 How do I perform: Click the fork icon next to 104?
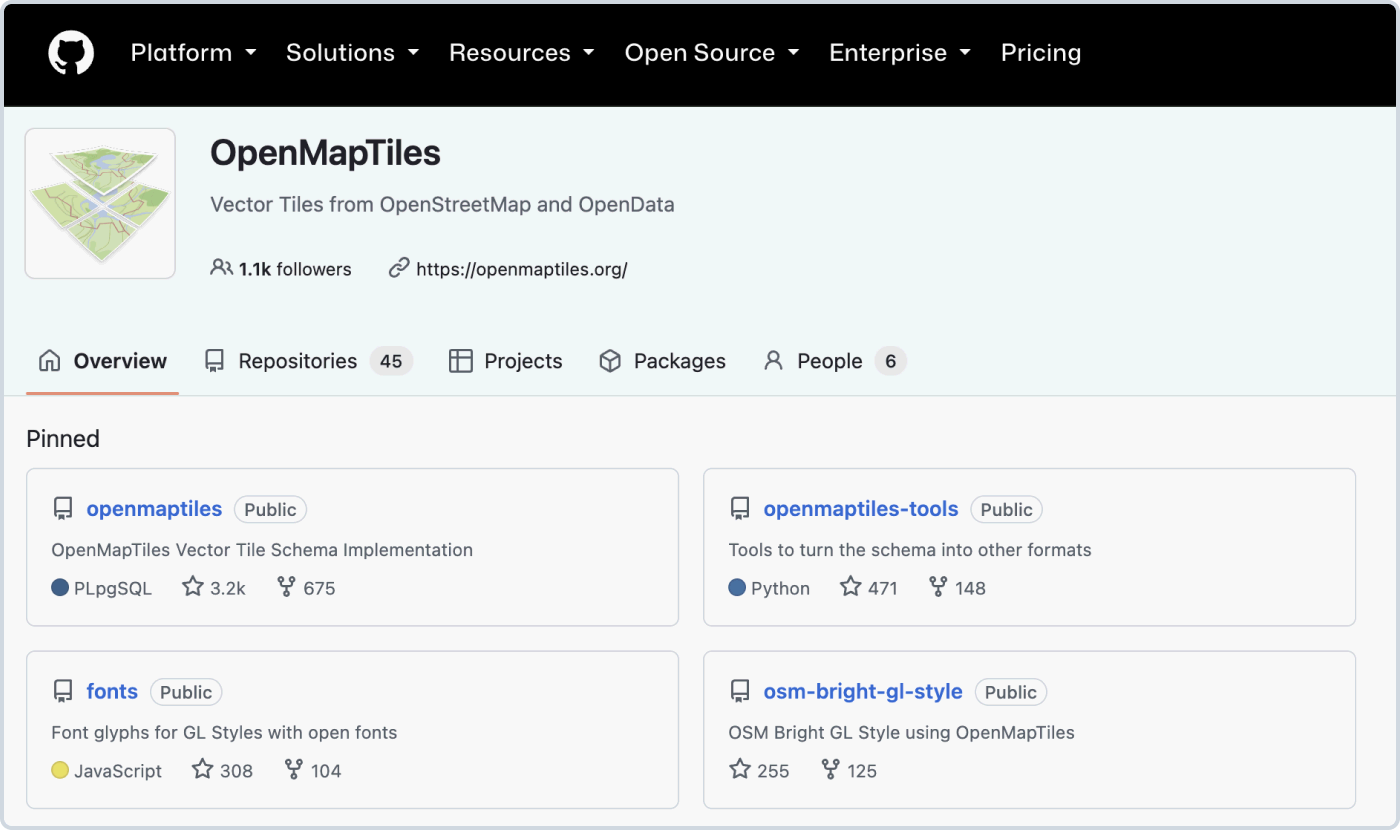coord(293,770)
